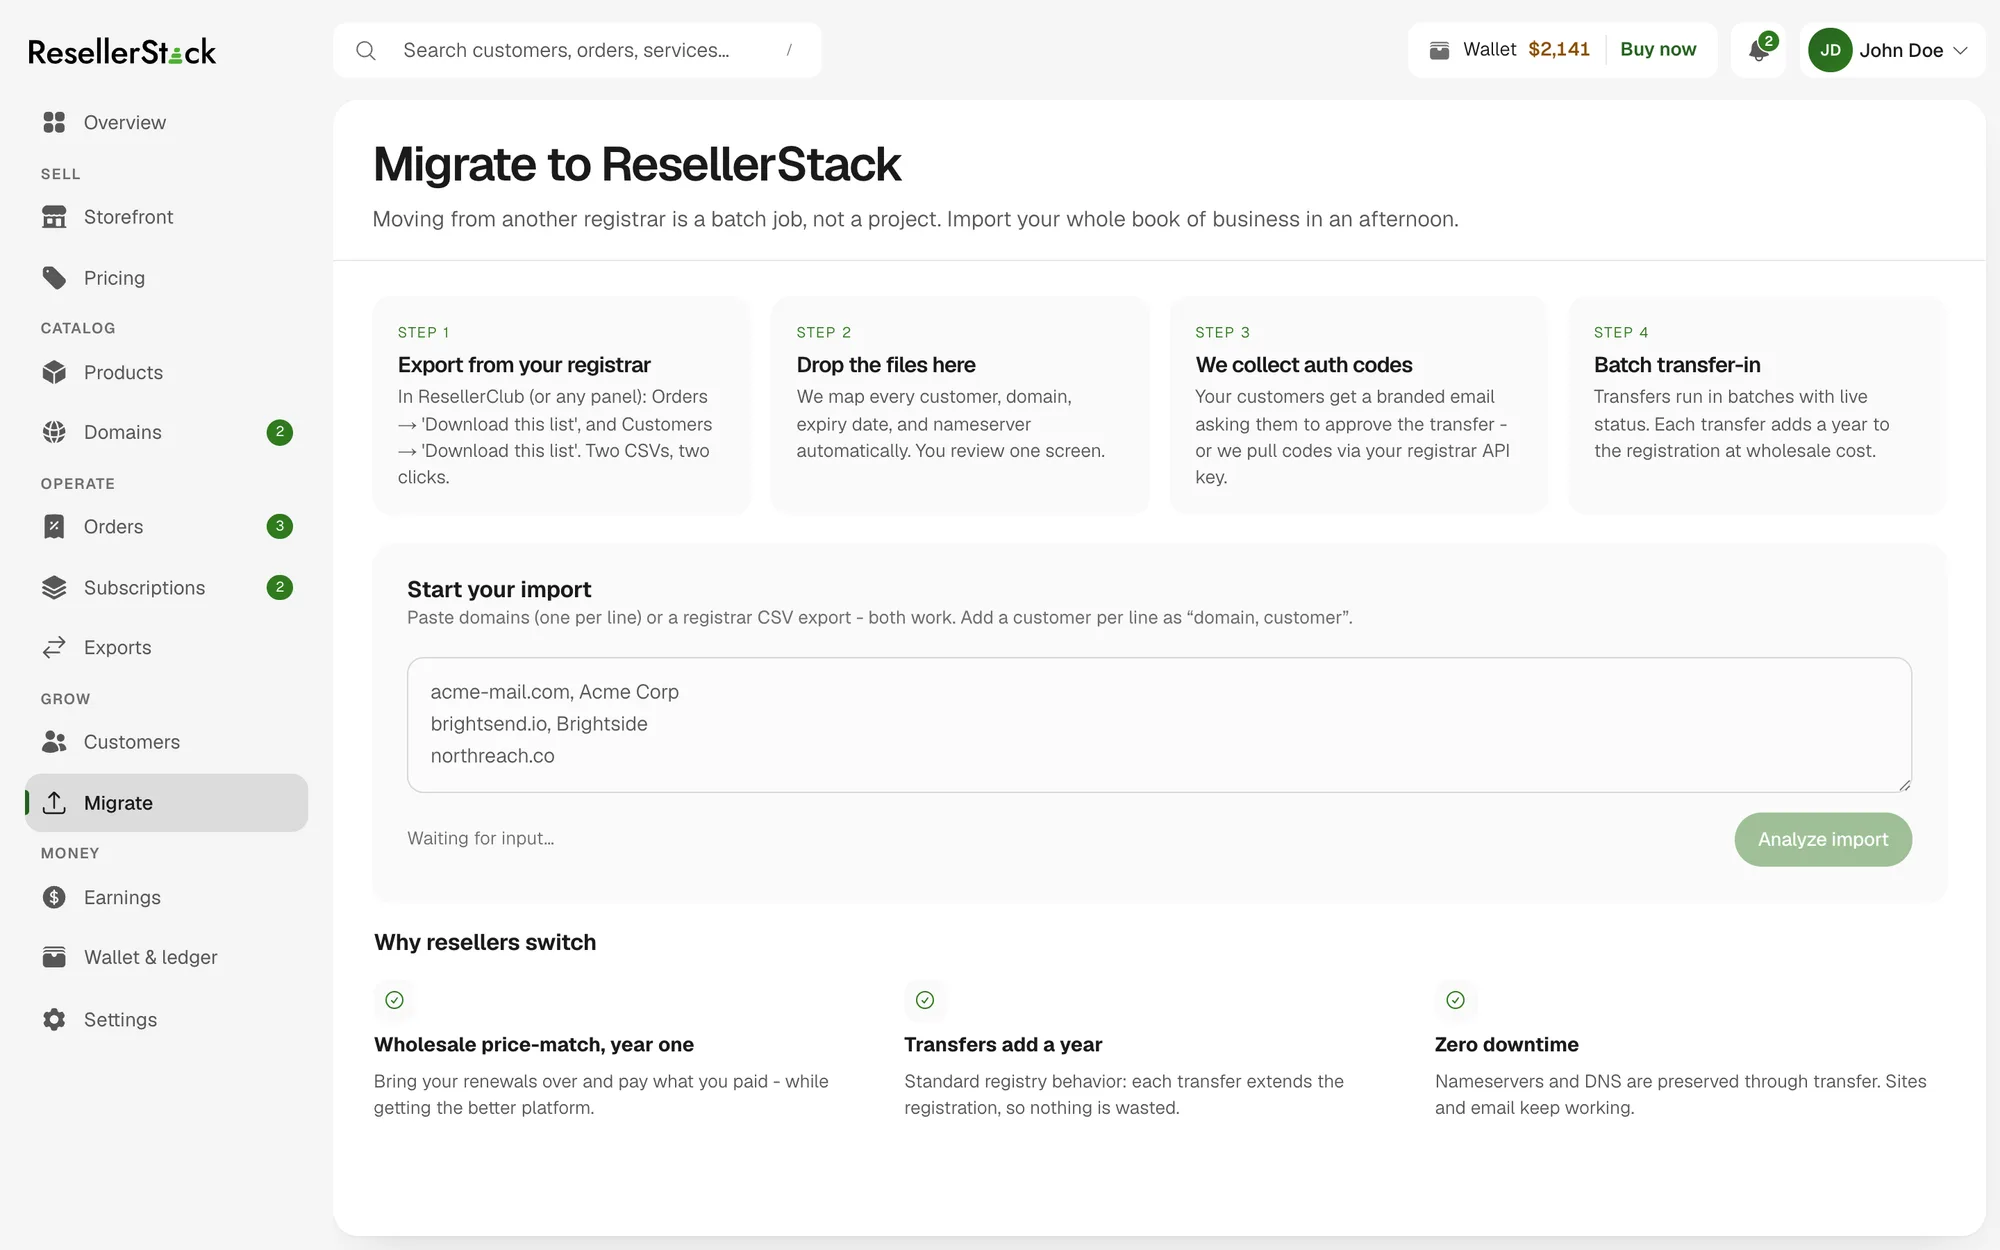Open notifications bell
This screenshot has height=1250, width=2000.
(1758, 50)
